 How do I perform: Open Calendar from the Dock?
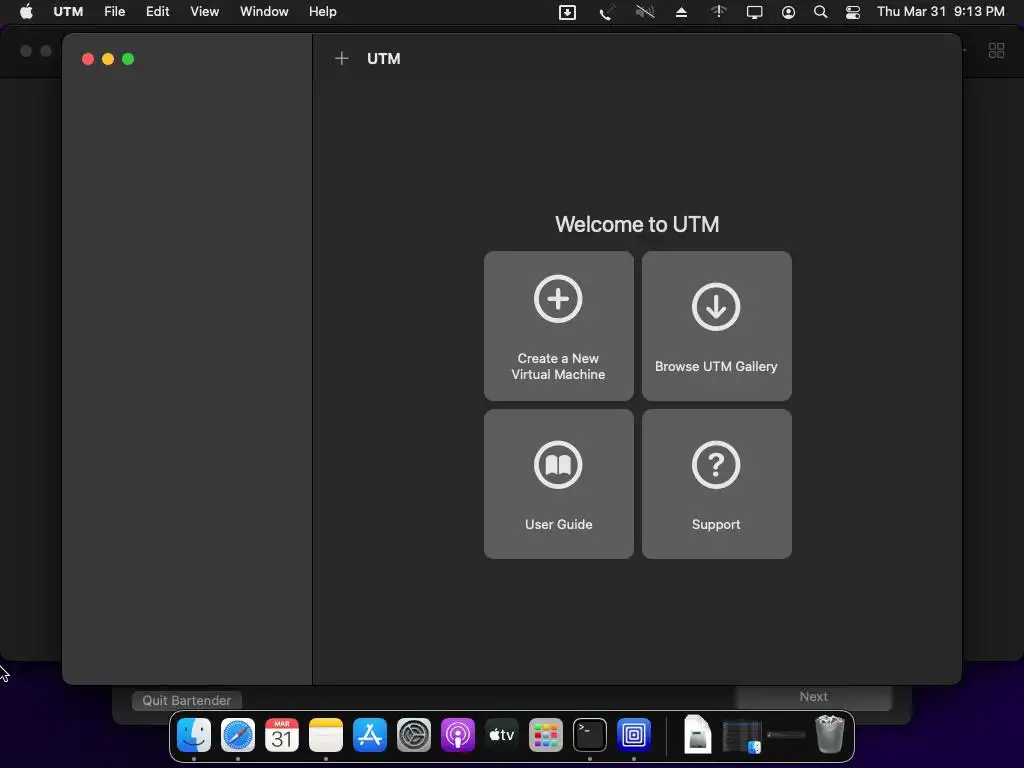[x=281, y=735]
